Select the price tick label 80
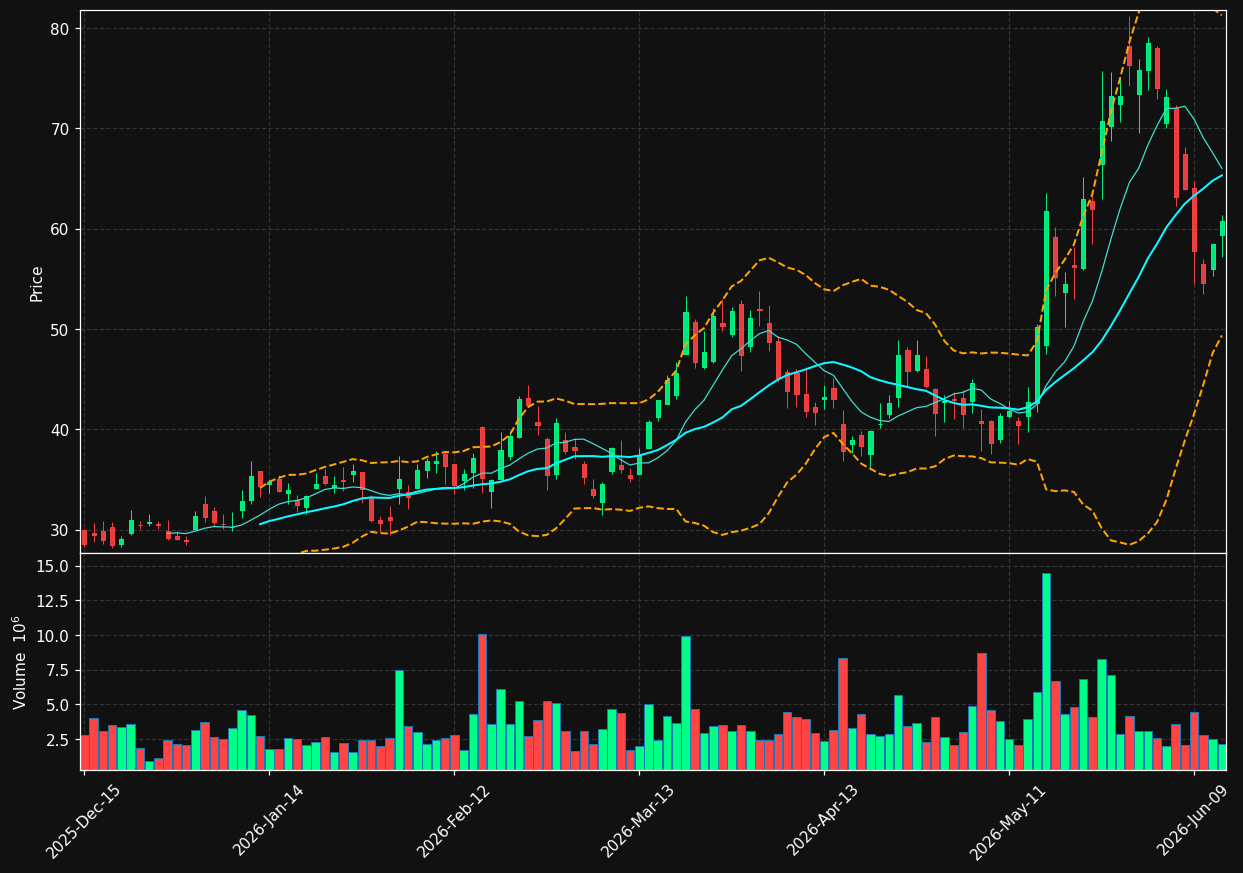Viewport: 1243px width, 873px height. (x=60, y=29)
